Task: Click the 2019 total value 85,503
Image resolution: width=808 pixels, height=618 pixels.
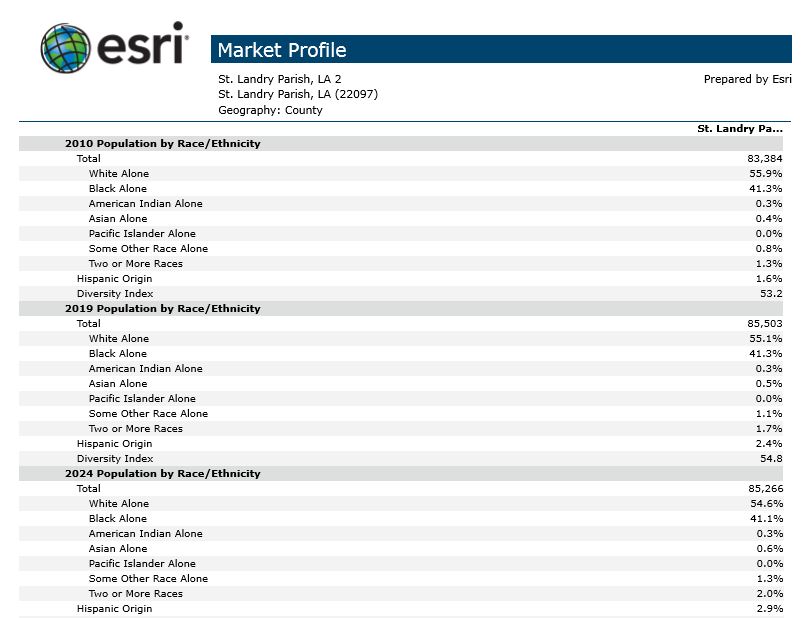Action: click(x=765, y=323)
